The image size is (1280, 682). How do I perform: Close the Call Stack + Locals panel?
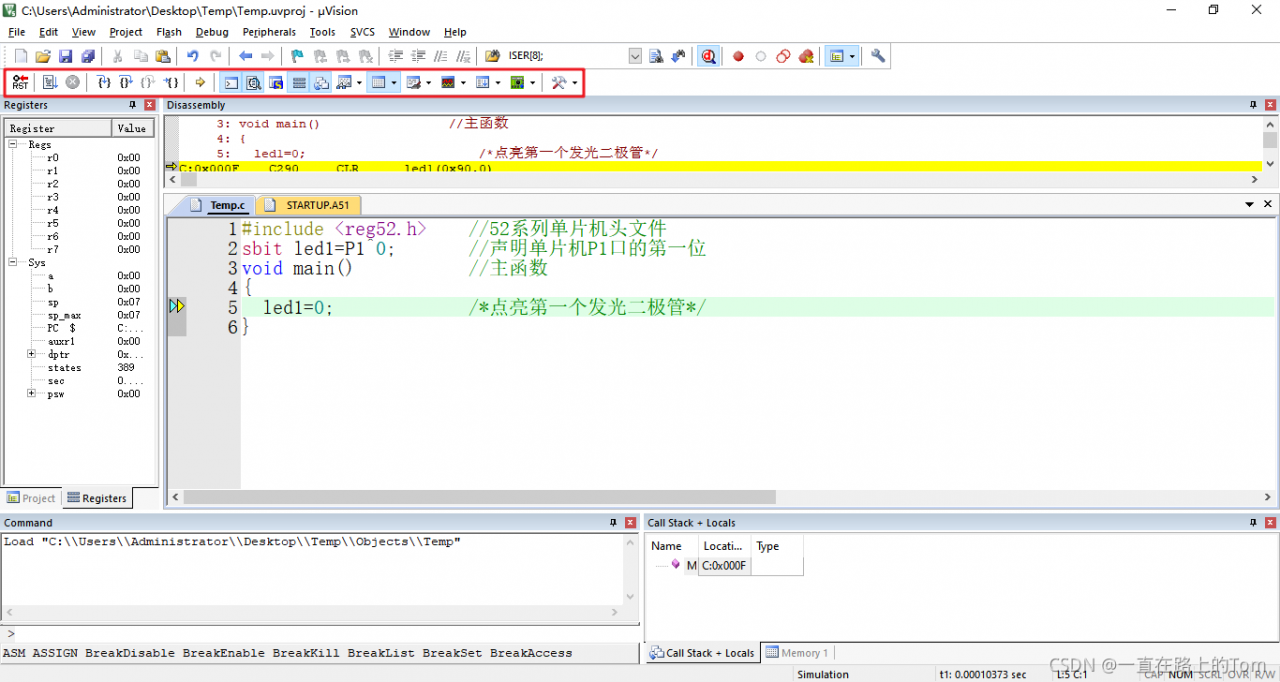[1270, 523]
